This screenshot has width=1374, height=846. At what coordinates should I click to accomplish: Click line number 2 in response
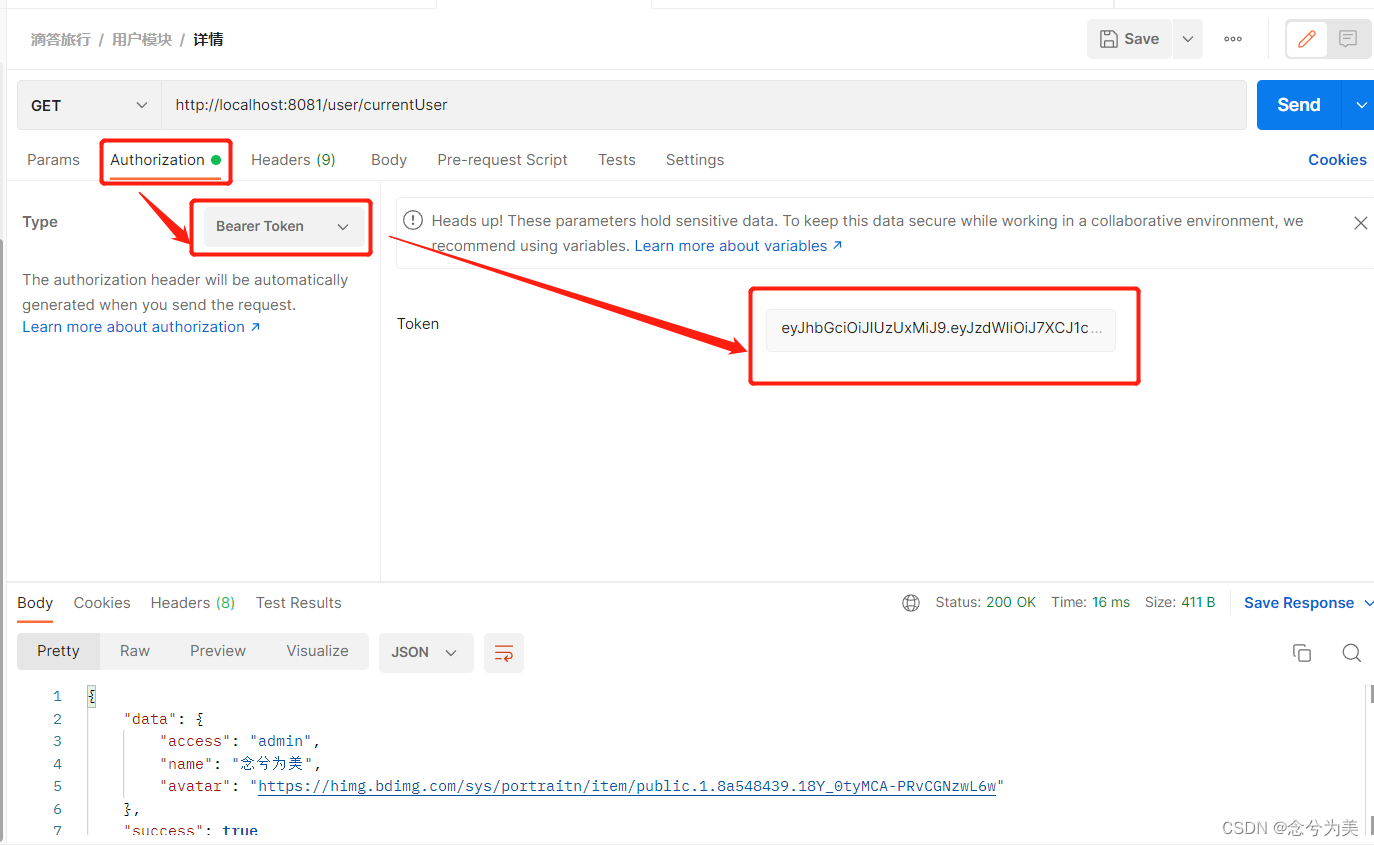57,719
